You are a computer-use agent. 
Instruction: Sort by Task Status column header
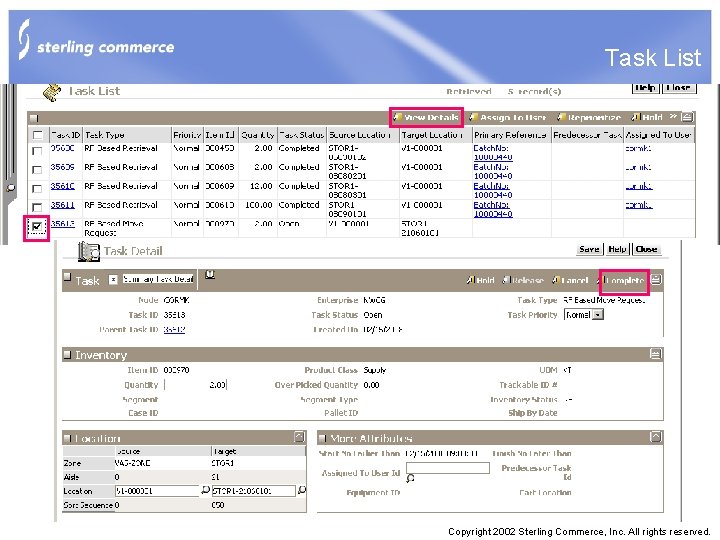(302, 135)
